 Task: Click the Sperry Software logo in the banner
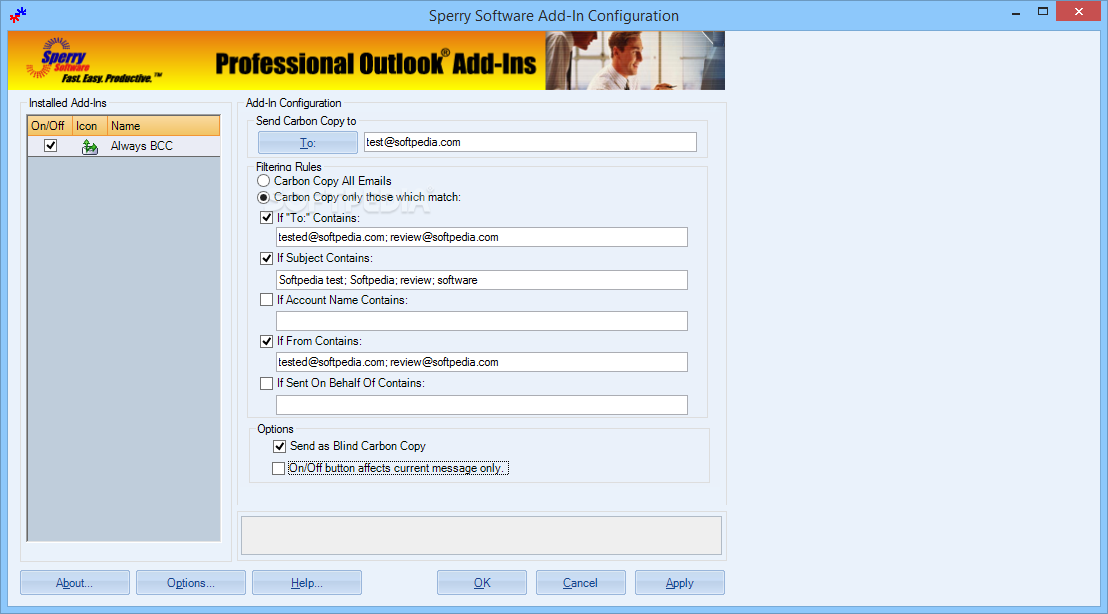click(93, 61)
